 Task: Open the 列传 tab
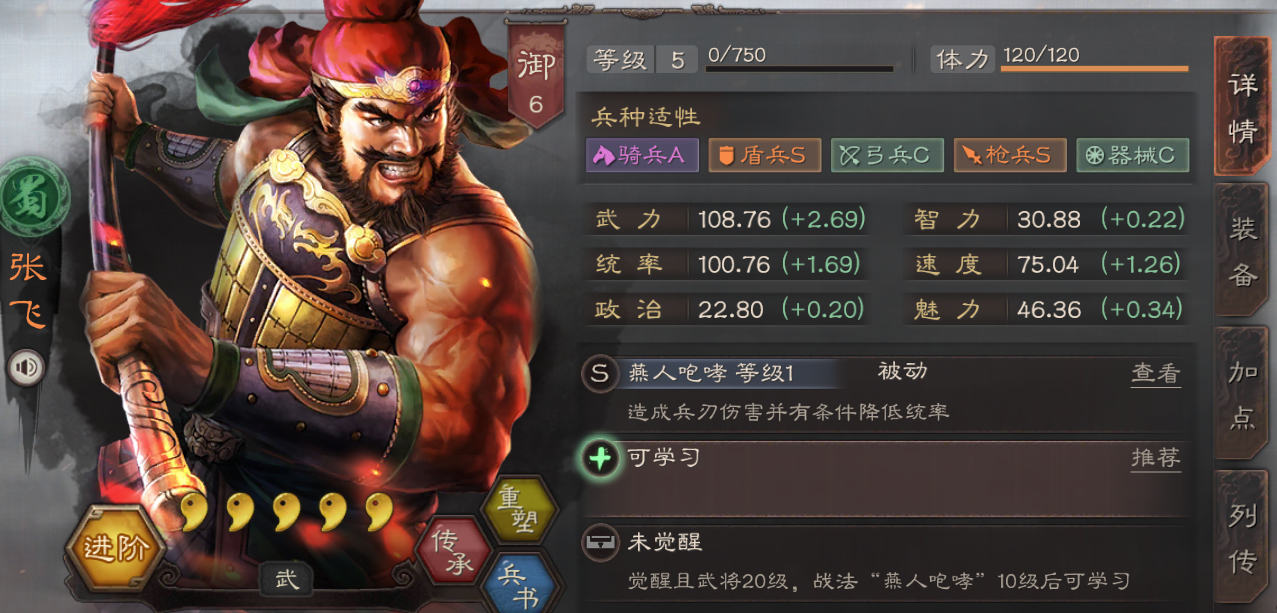coord(1243,537)
